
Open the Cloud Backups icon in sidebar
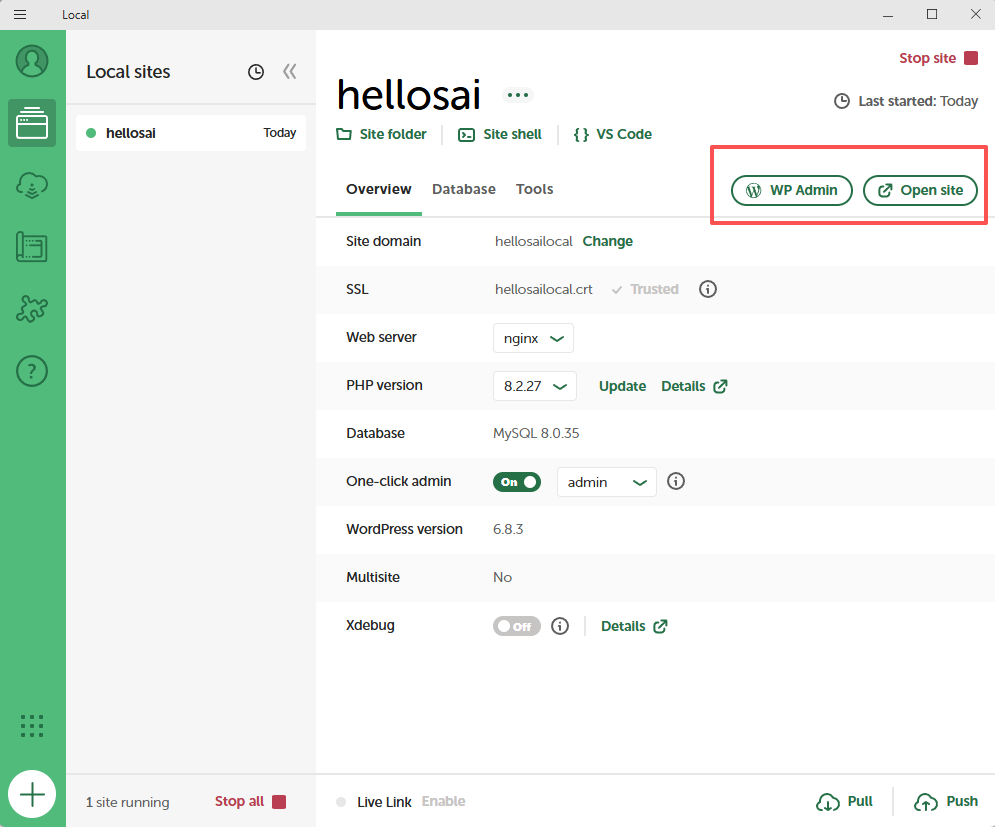(32, 185)
